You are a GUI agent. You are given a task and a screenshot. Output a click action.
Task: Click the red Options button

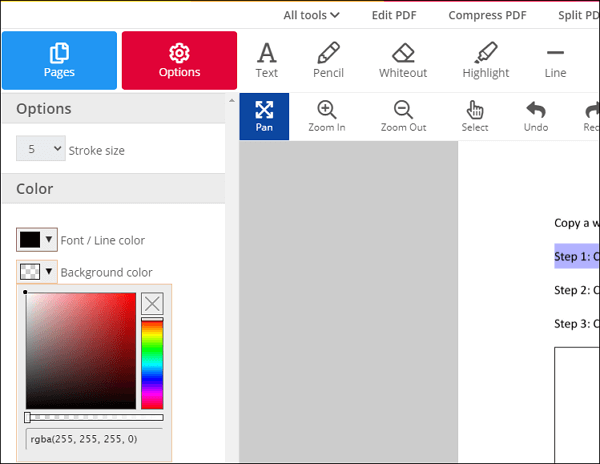[x=179, y=60]
